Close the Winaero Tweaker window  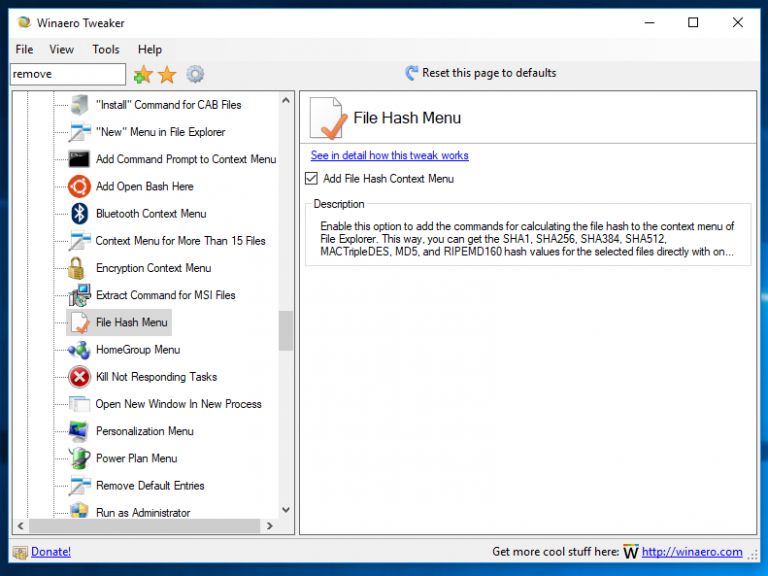[738, 23]
